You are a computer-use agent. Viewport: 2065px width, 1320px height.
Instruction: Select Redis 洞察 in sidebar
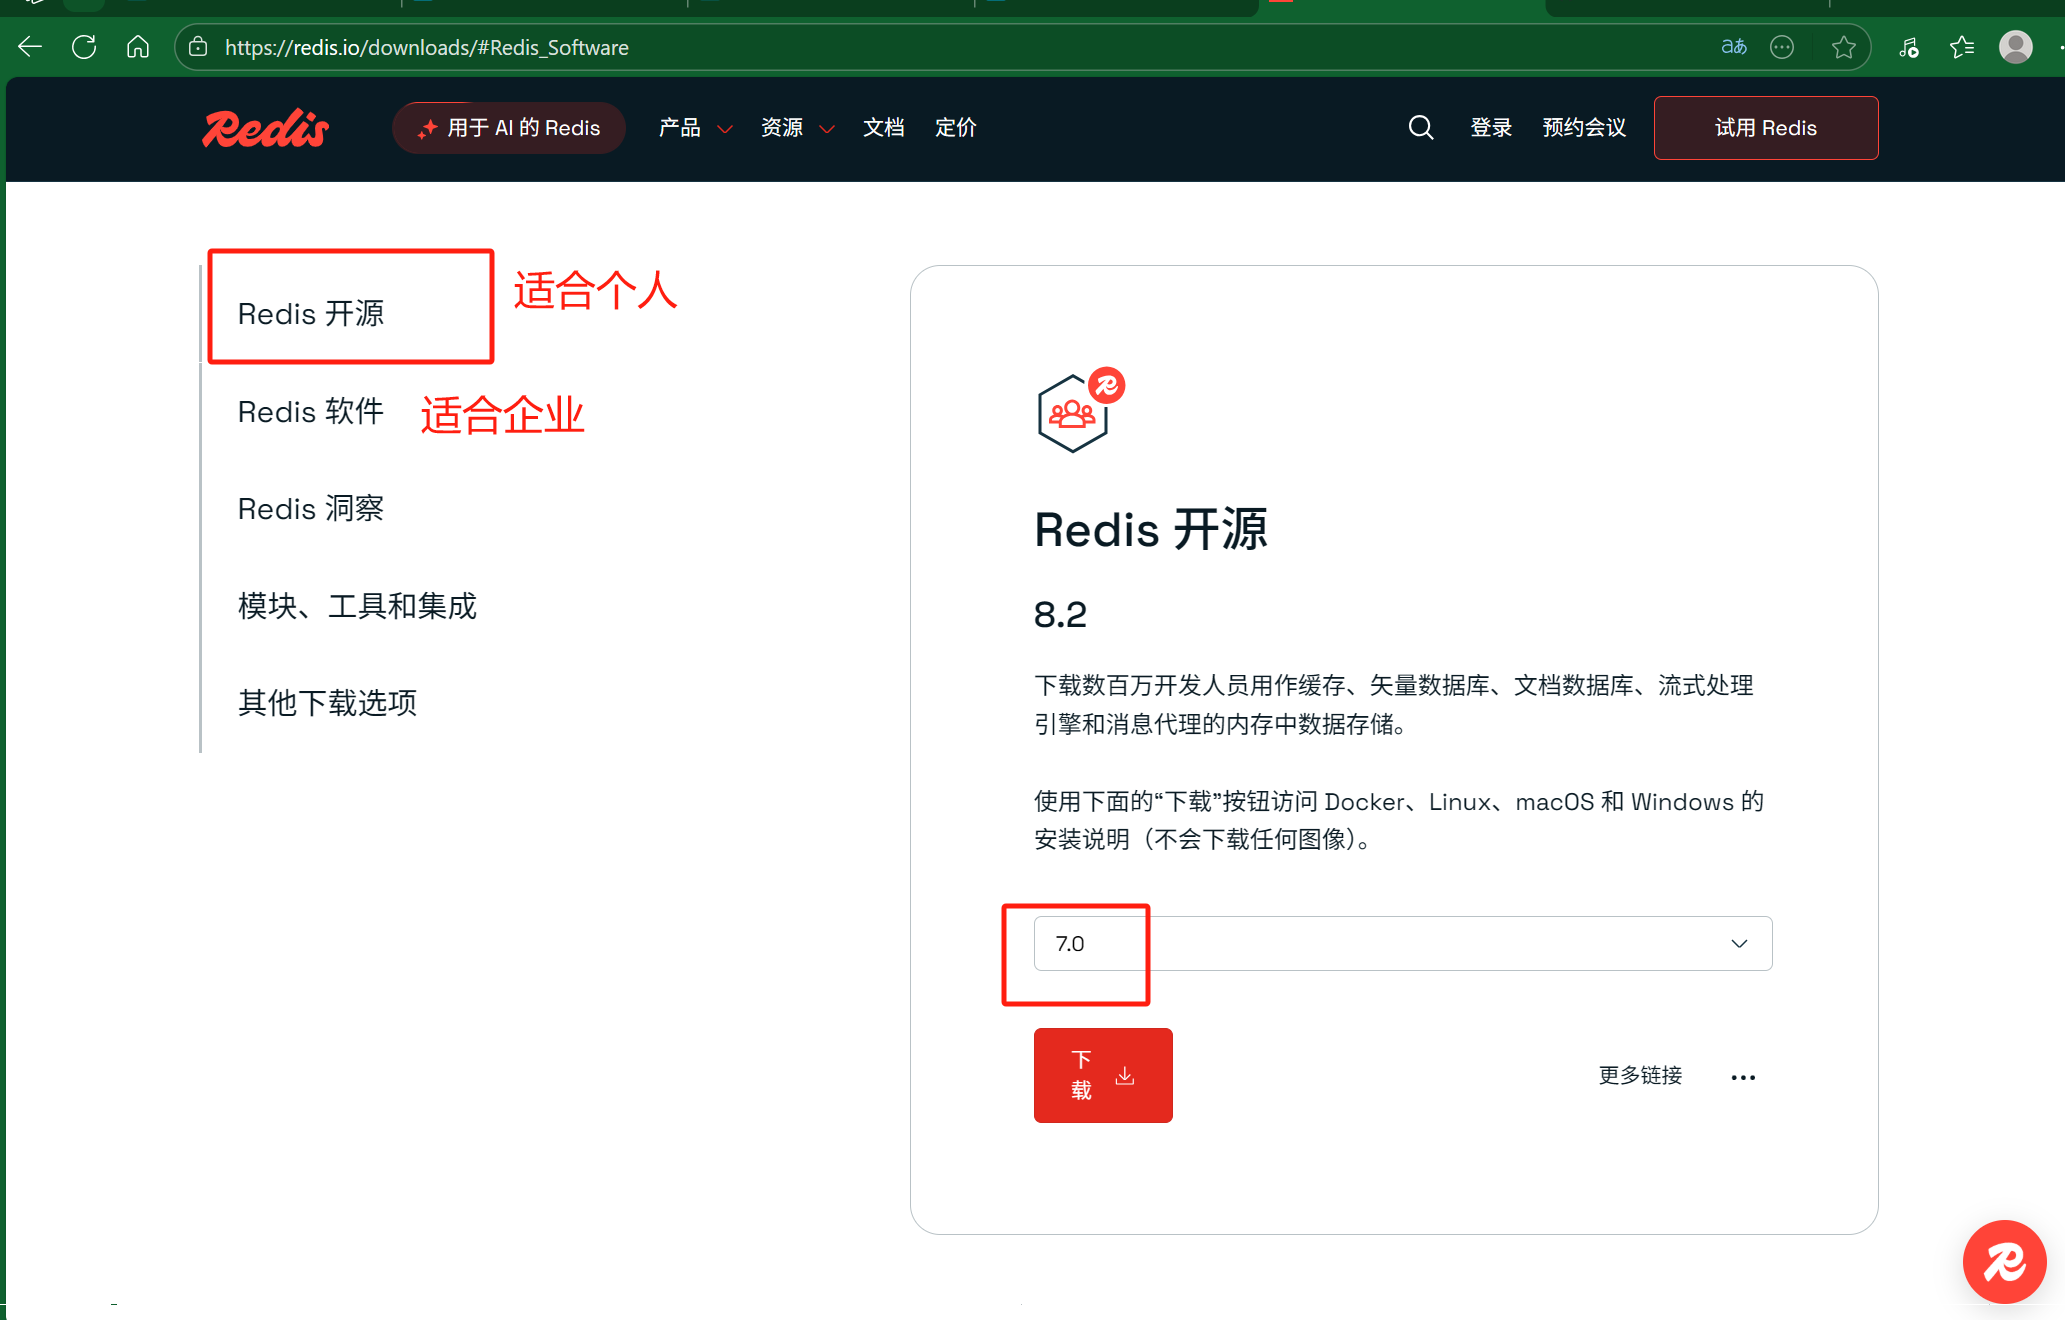(x=310, y=508)
